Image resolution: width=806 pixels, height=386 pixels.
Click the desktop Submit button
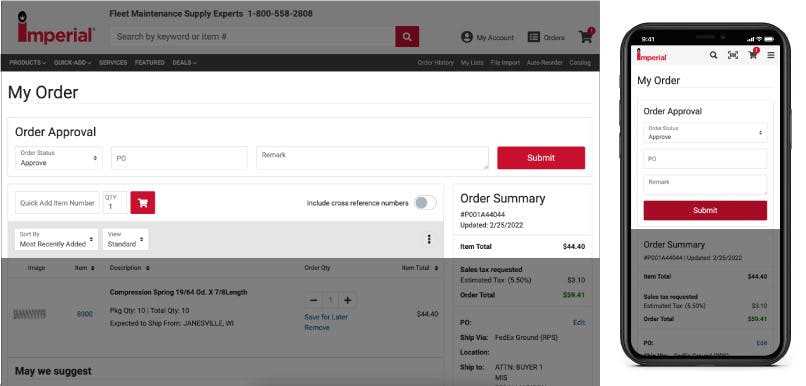coord(541,158)
